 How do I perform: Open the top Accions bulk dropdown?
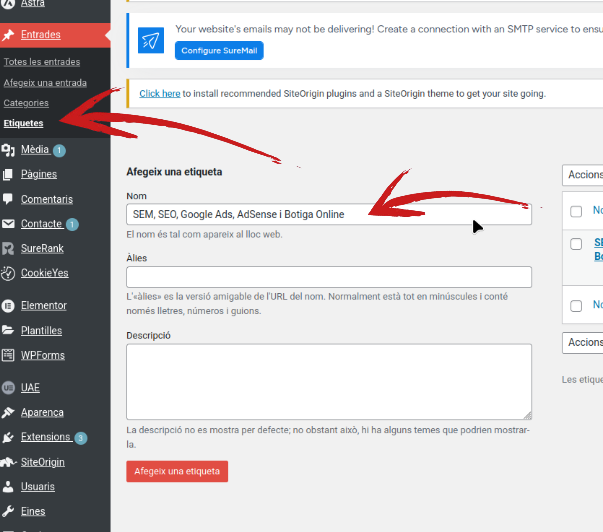point(583,175)
